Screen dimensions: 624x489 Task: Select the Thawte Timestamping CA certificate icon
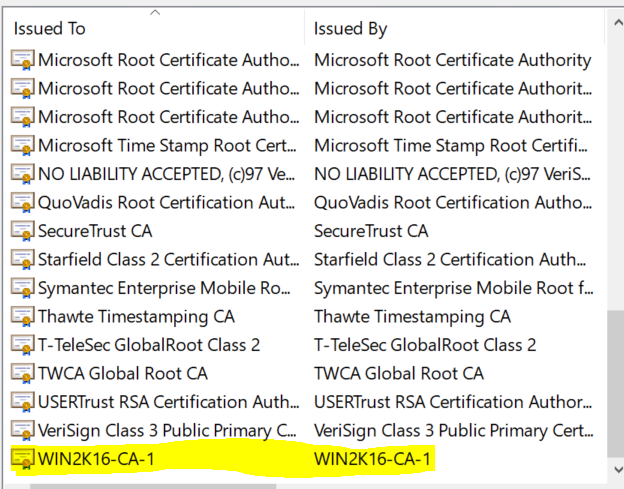point(22,317)
